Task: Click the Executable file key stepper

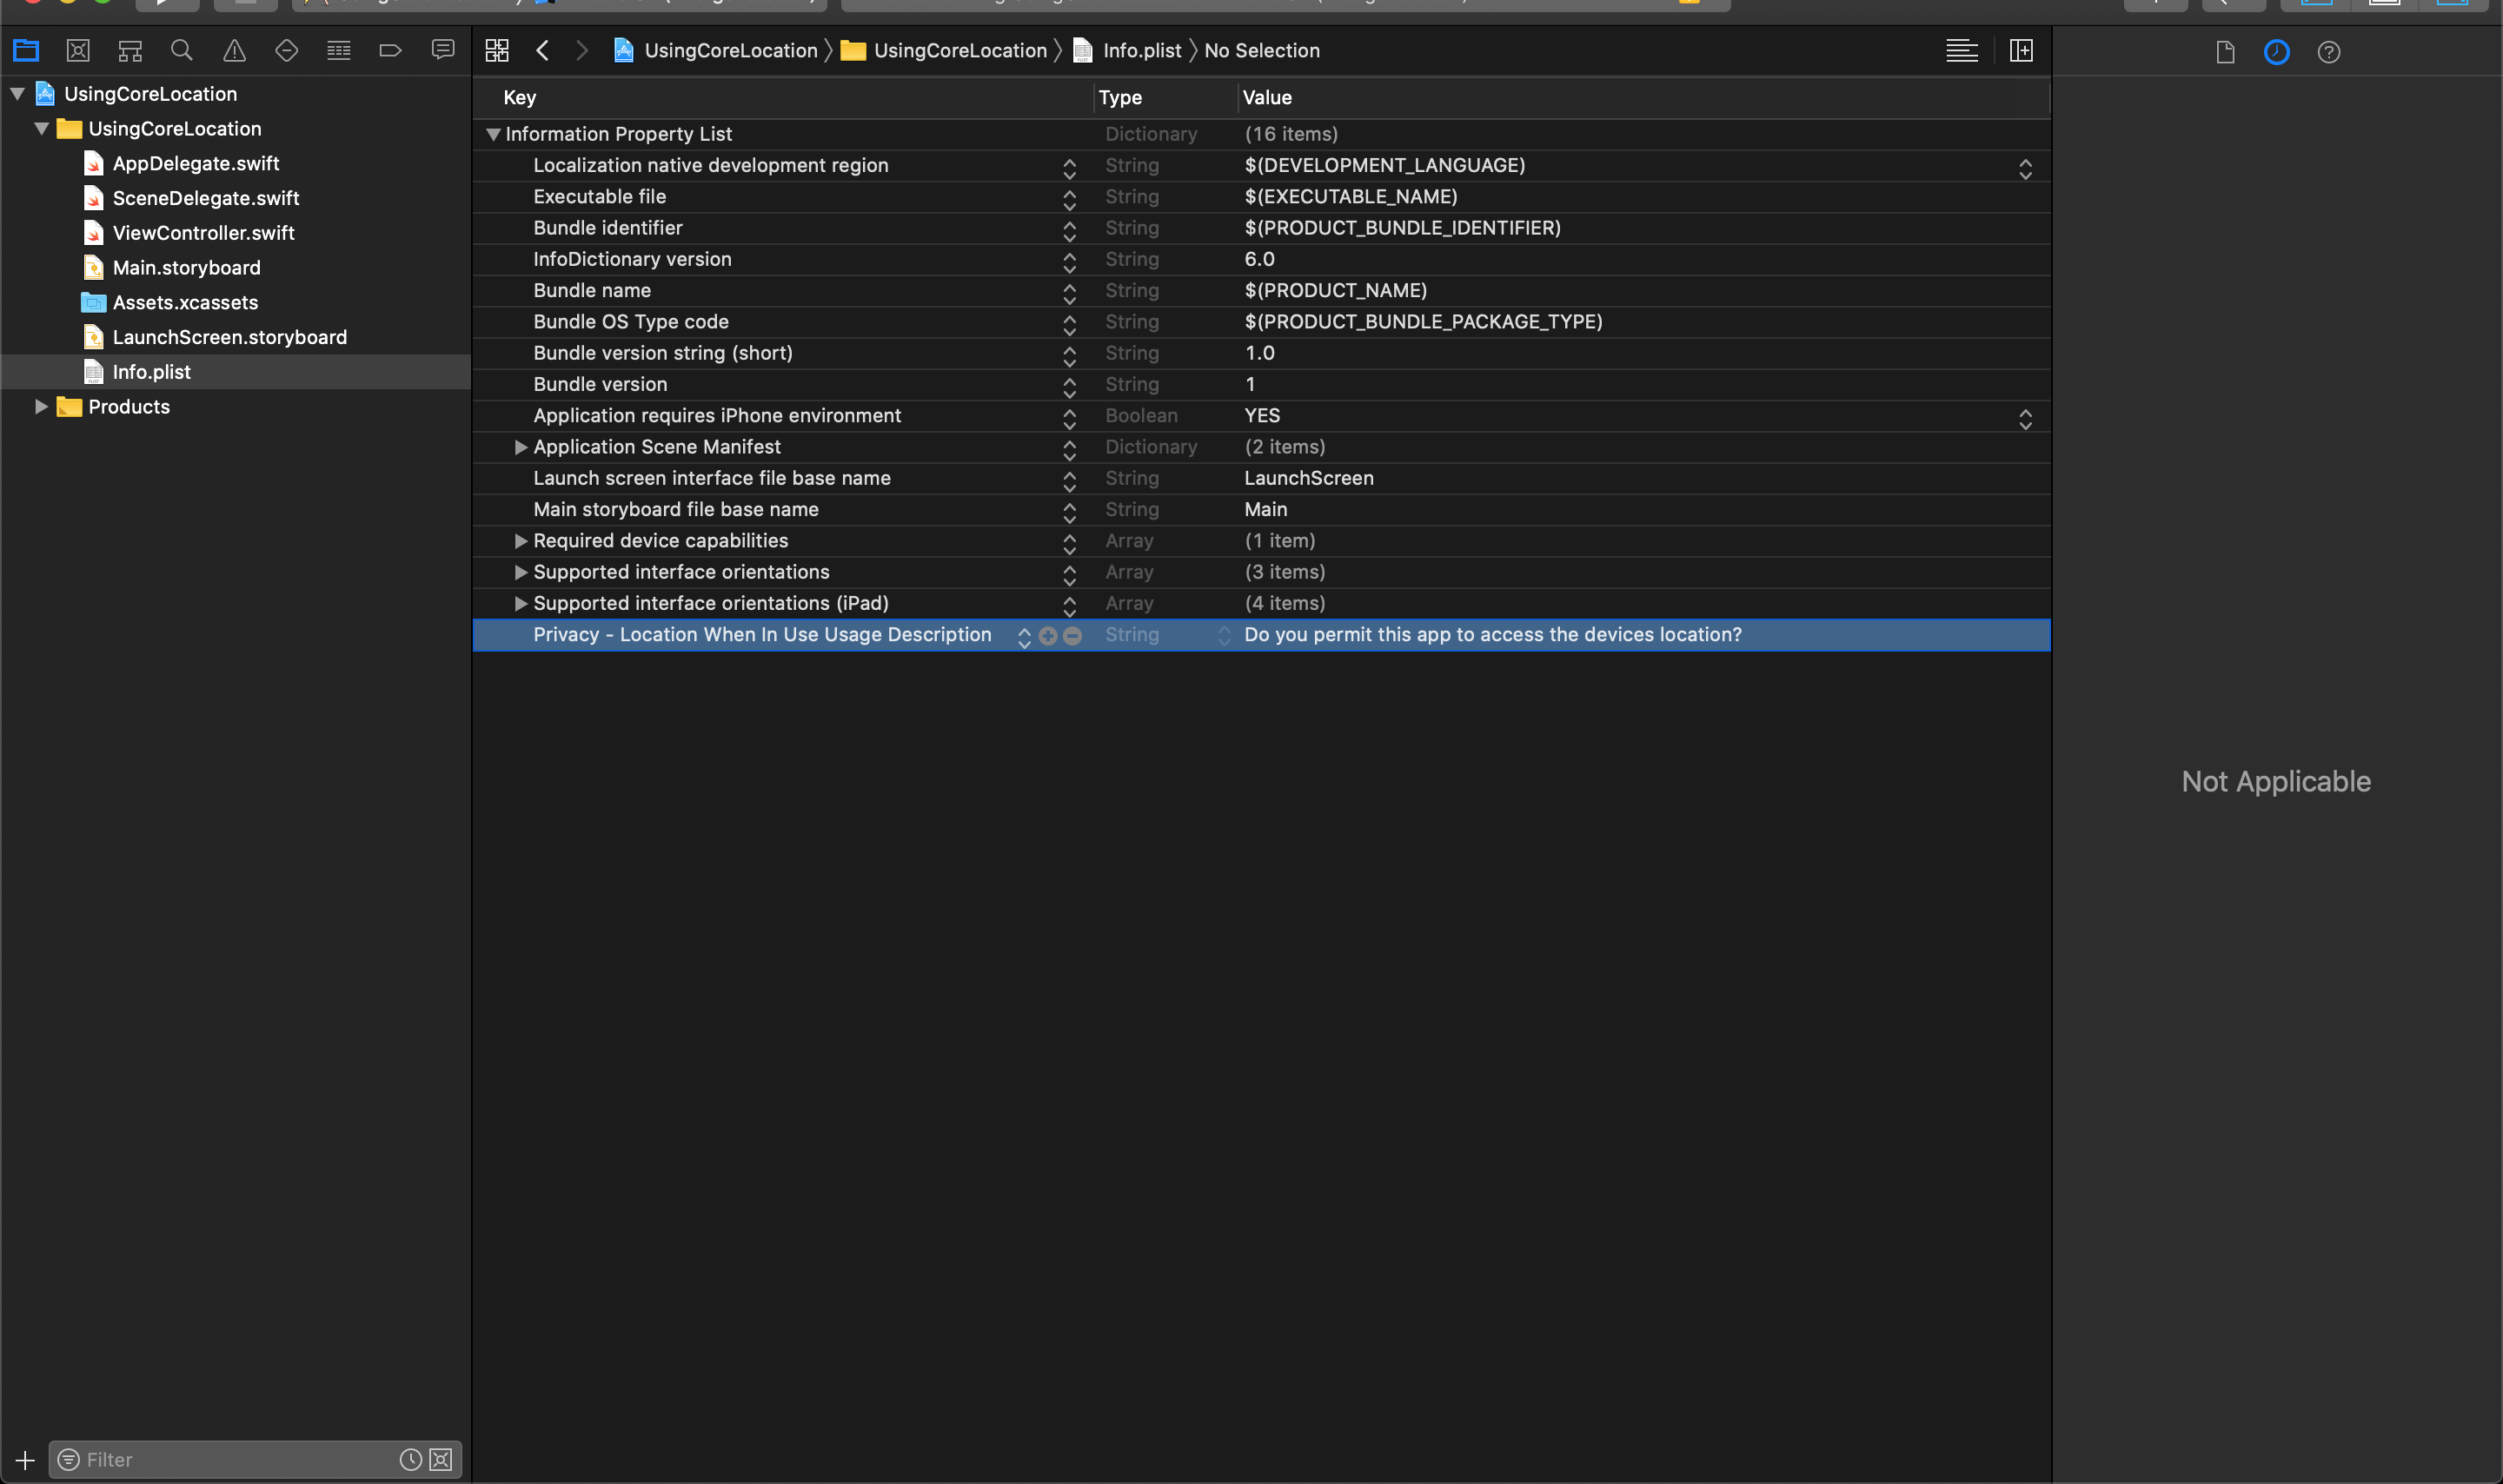Action: (1069, 200)
